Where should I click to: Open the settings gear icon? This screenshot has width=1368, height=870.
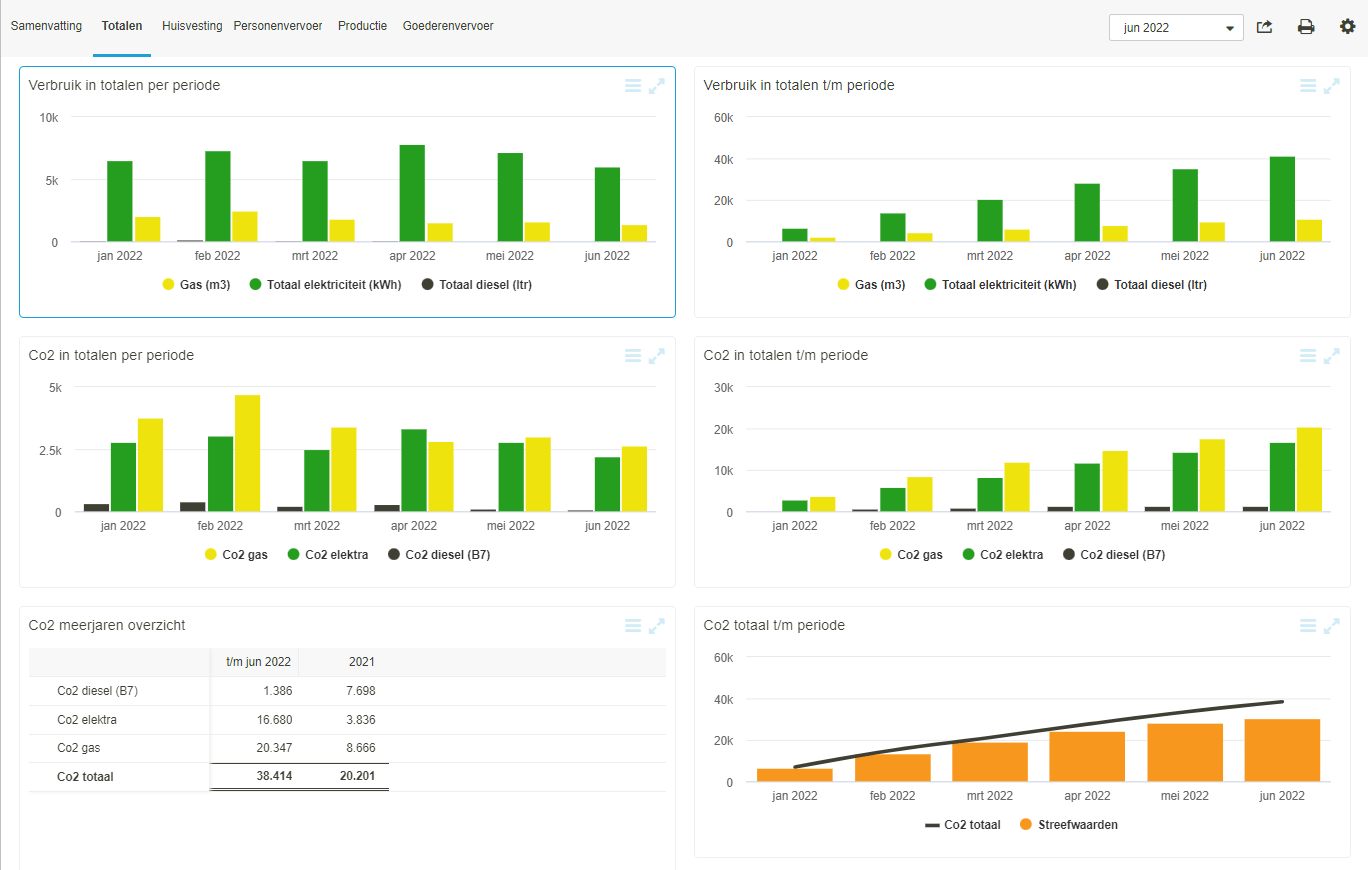tap(1347, 27)
